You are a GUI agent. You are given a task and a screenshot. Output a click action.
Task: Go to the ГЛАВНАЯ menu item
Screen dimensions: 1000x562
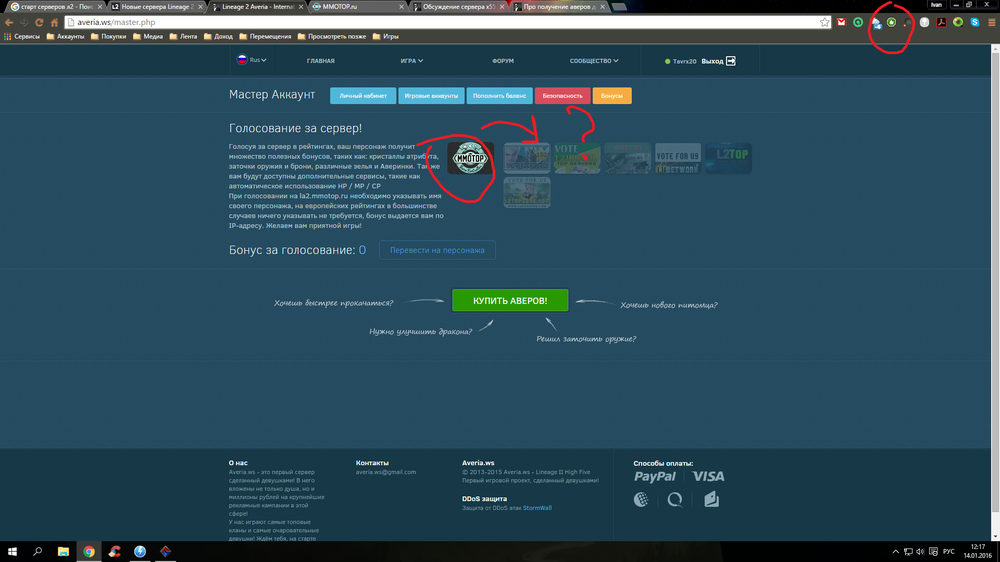click(320, 61)
